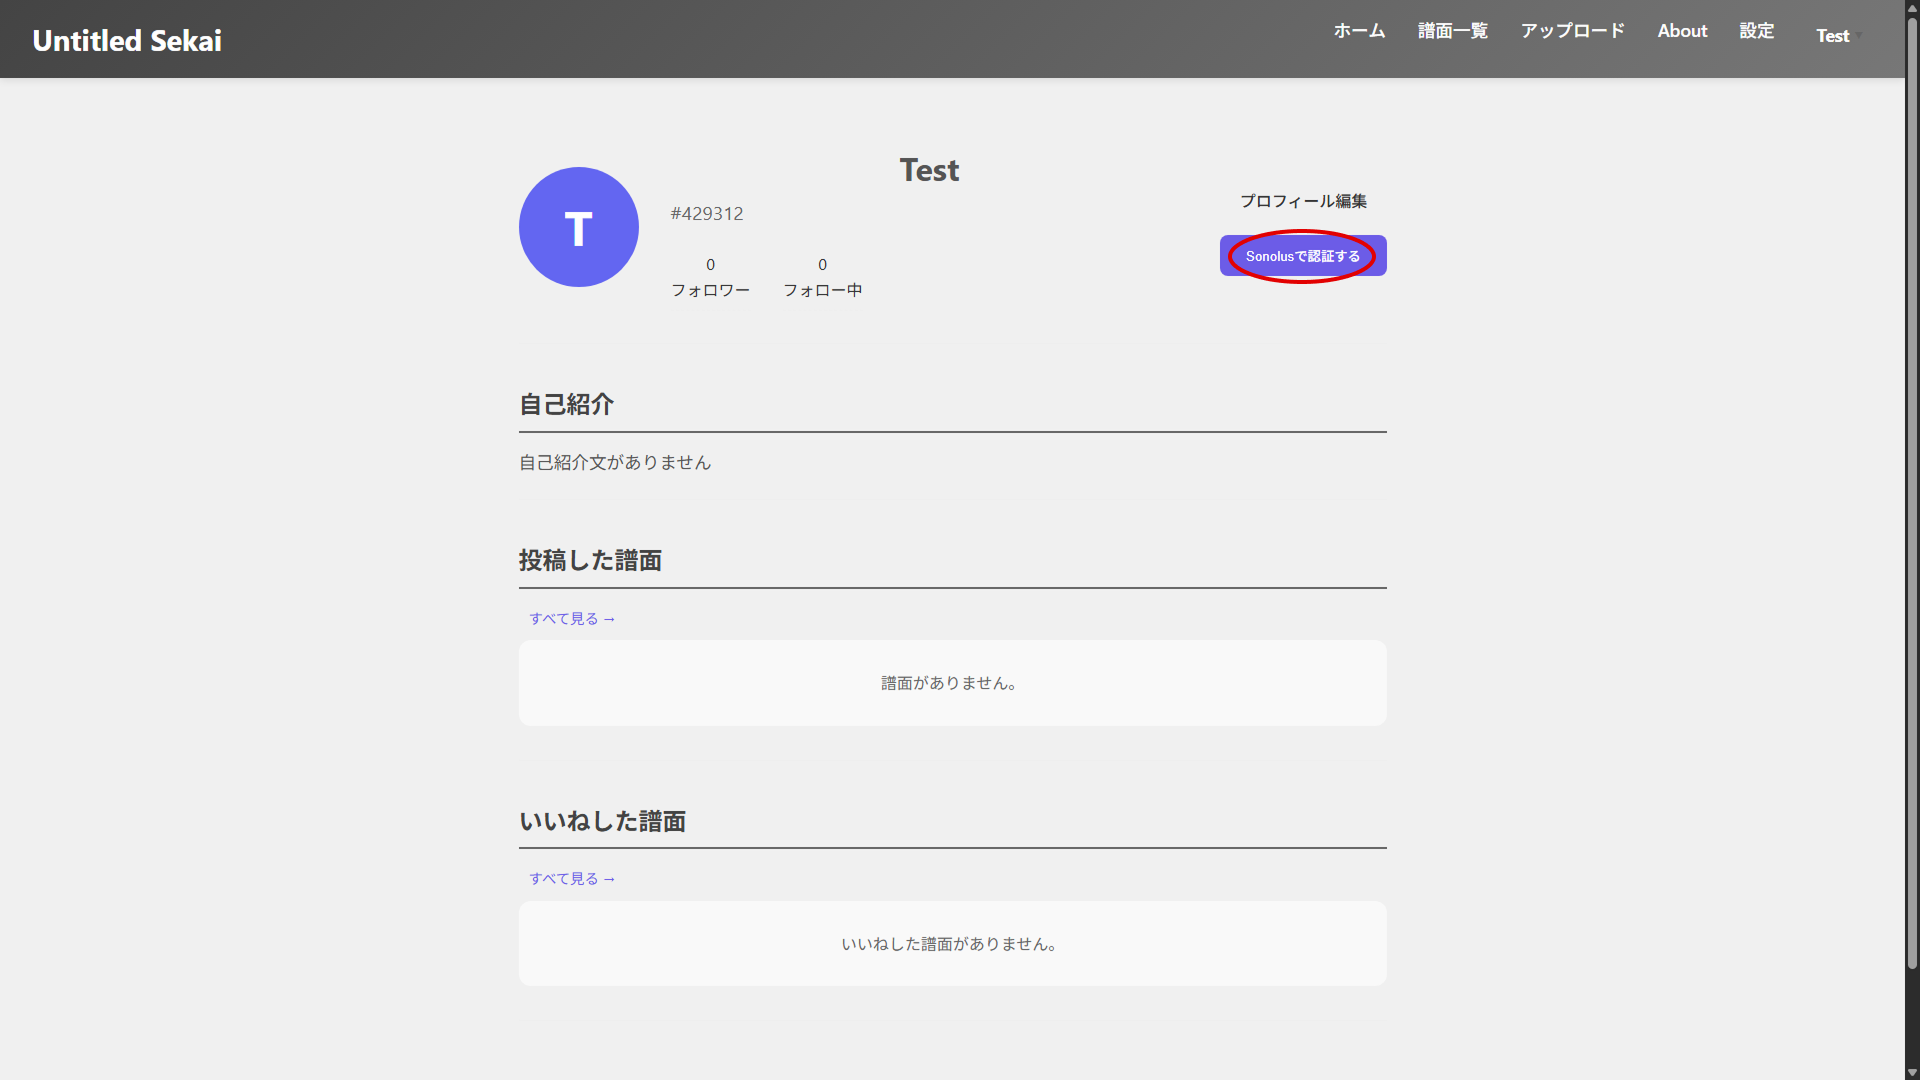Open the 設定 page
1920x1080 pixels.
click(1756, 31)
